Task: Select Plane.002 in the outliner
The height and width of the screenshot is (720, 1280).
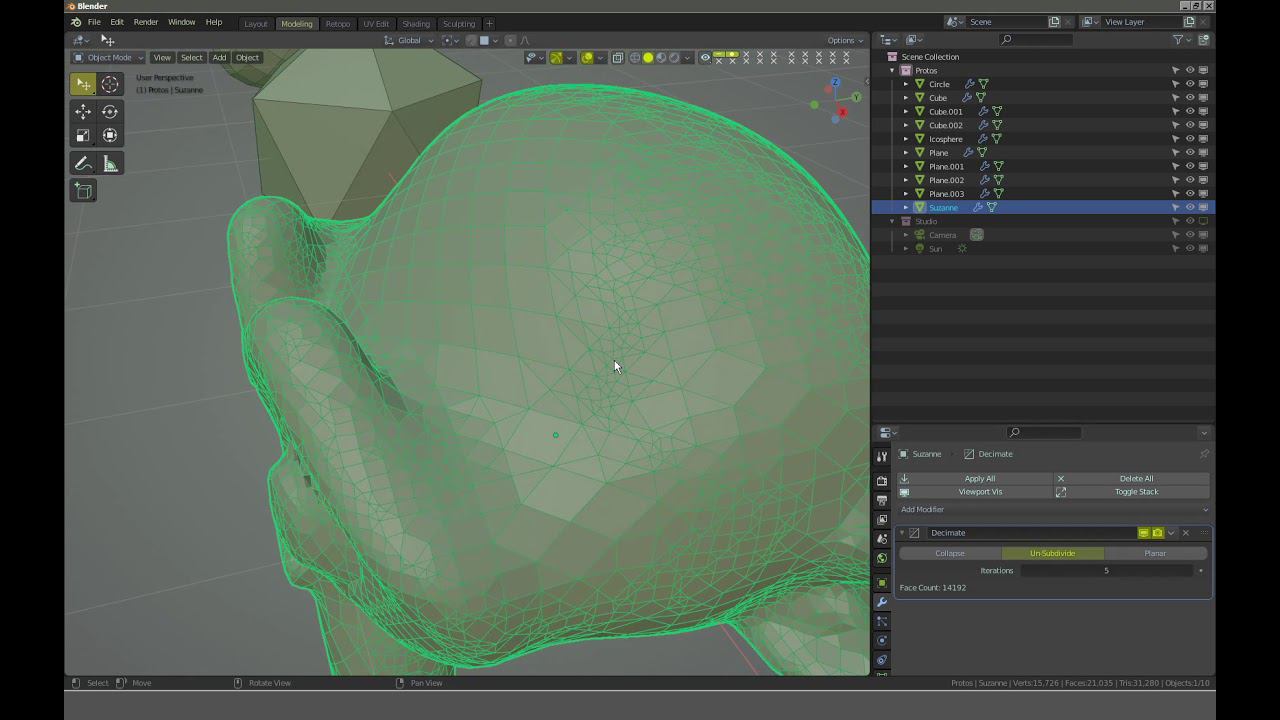Action: (x=946, y=180)
